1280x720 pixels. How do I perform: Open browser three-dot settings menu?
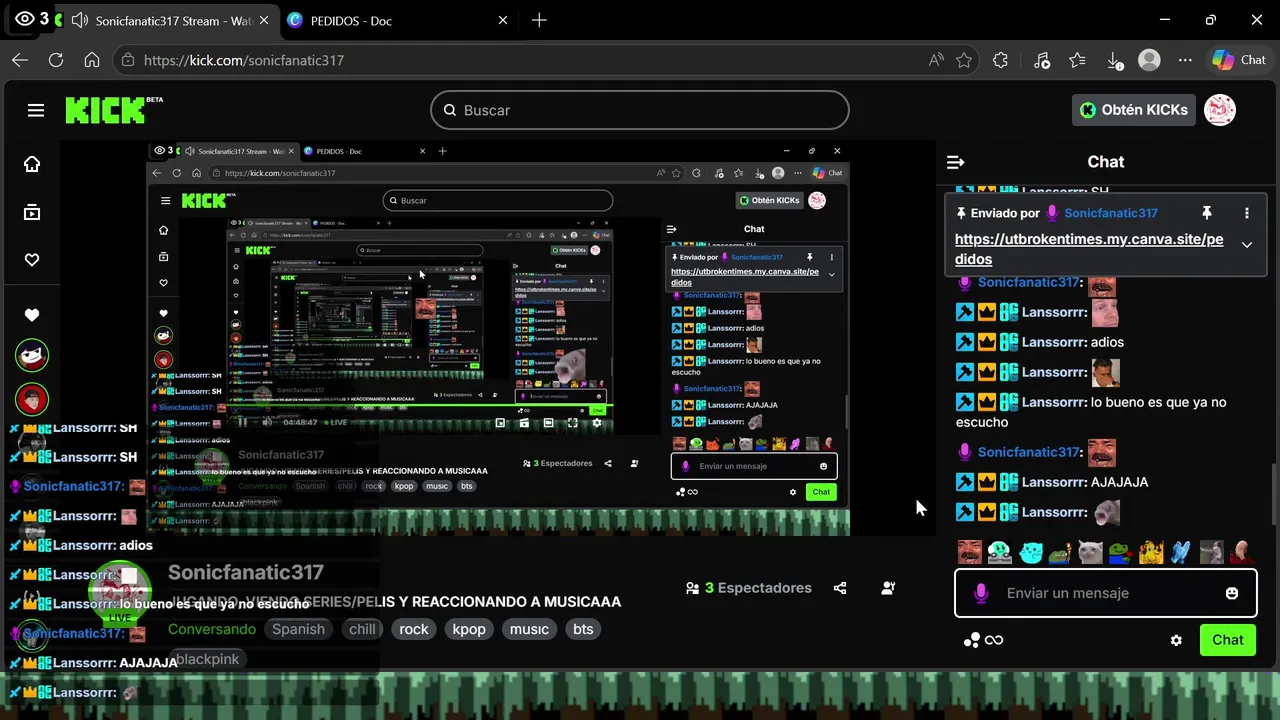[1185, 60]
